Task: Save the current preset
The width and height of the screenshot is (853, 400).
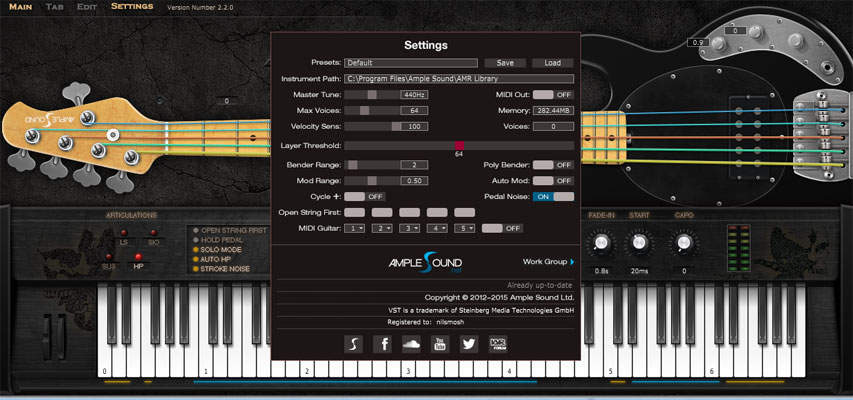Action: click(505, 63)
